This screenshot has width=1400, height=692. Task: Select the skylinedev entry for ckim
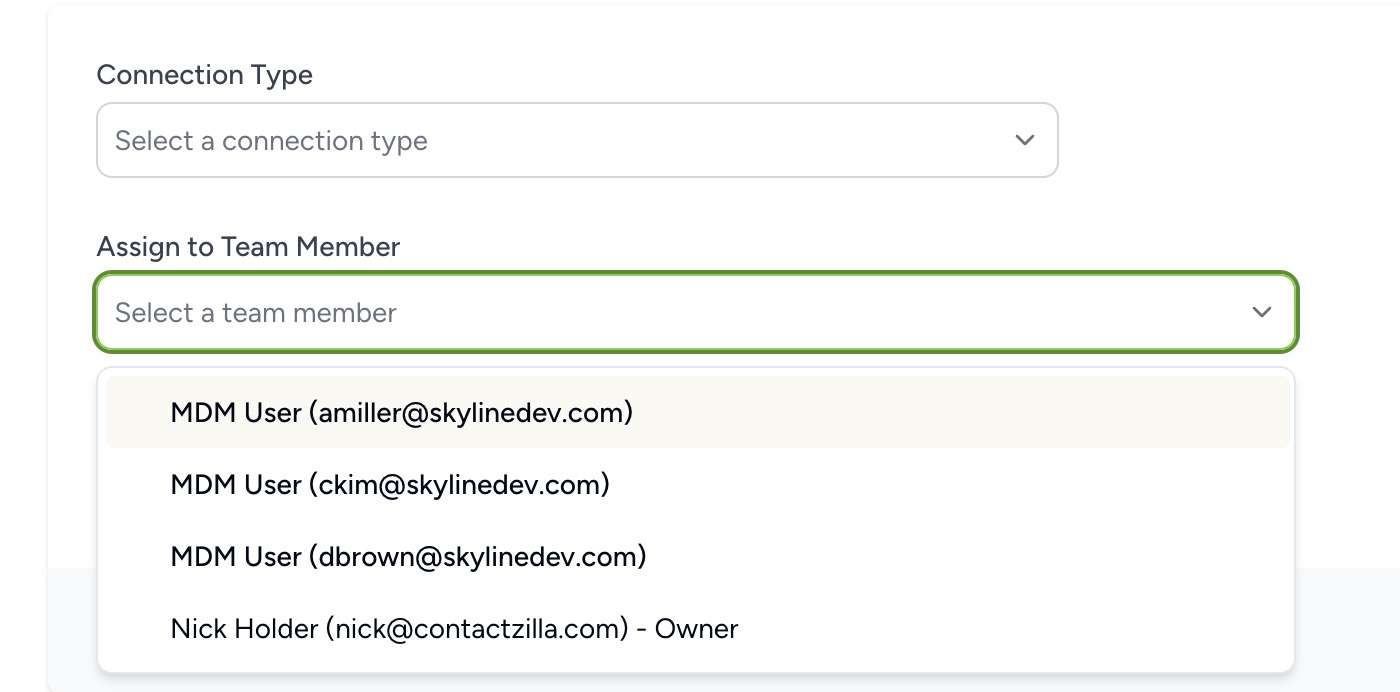pyautogui.click(x=698, y=484)
